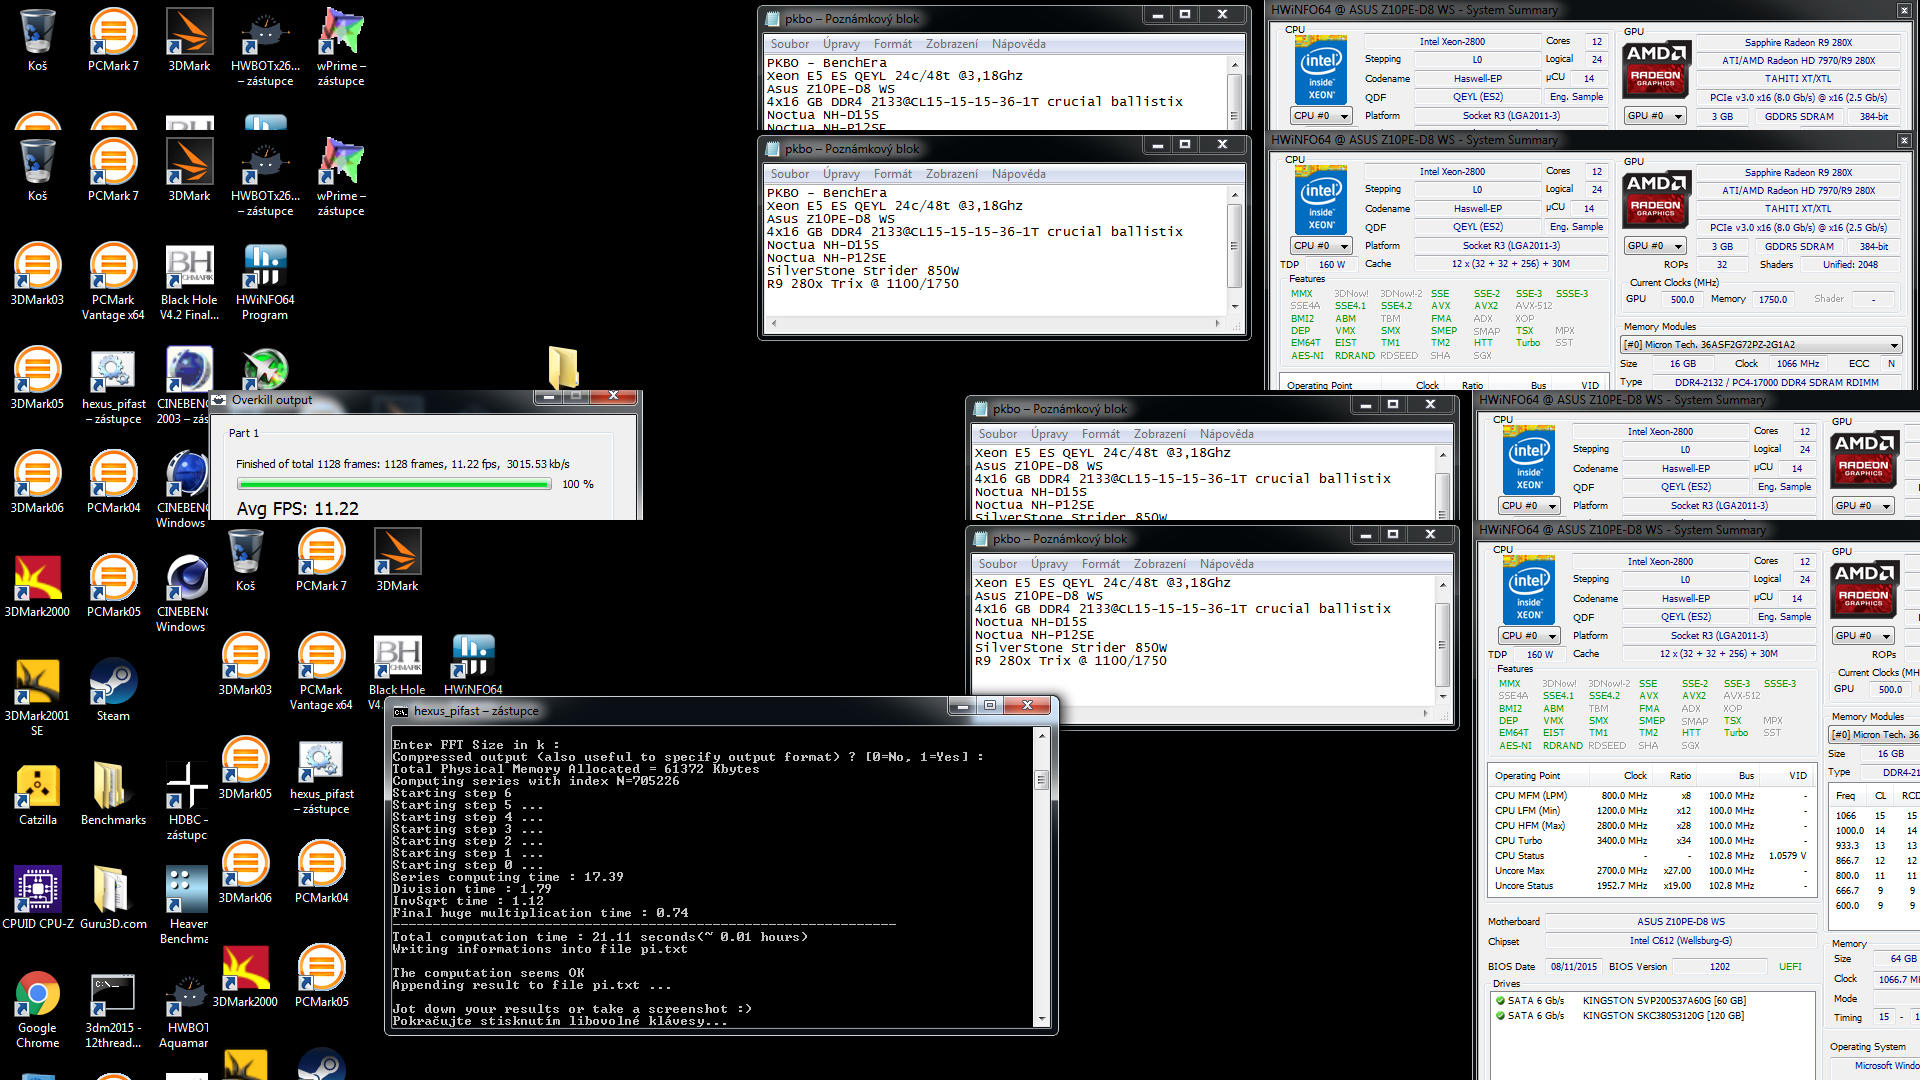Screen dimensions: 1920x1080
Task: Open the Benchmarks folder on the desktop
Action: click(113, 795)
